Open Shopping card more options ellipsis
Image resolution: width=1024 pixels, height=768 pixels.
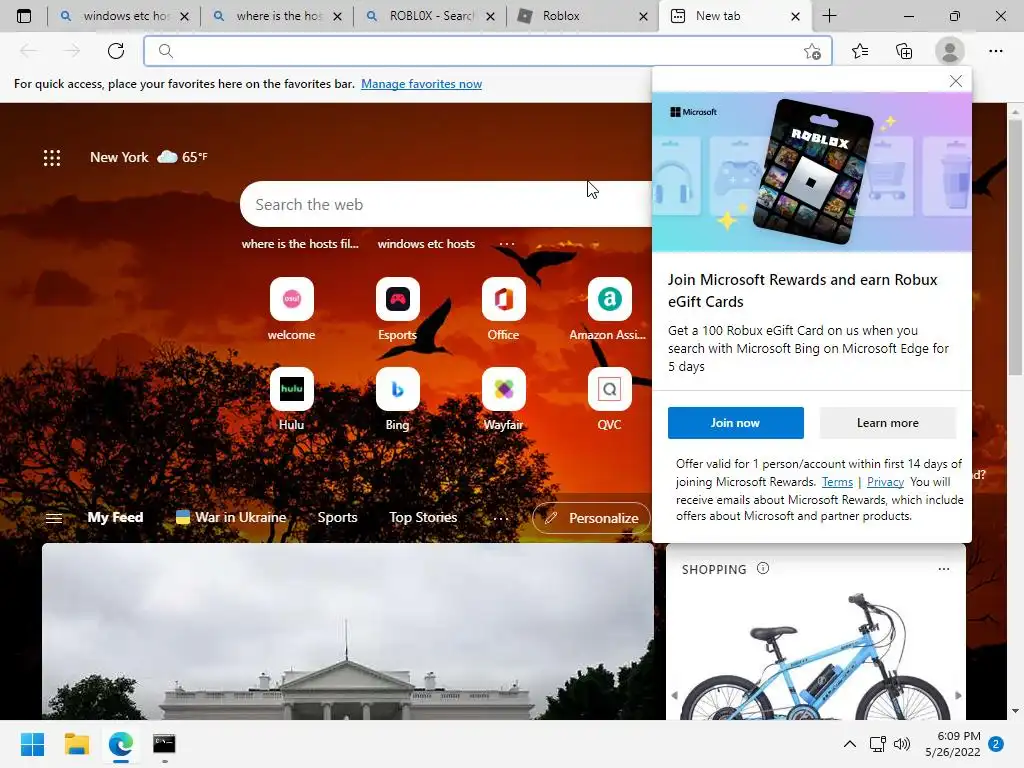(944, 569)
